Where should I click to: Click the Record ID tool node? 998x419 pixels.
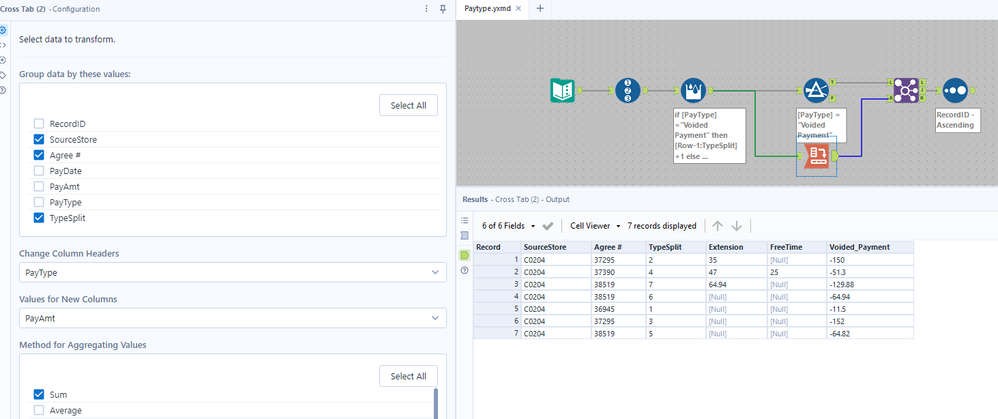pyautogui.click(x=626, y=90)
